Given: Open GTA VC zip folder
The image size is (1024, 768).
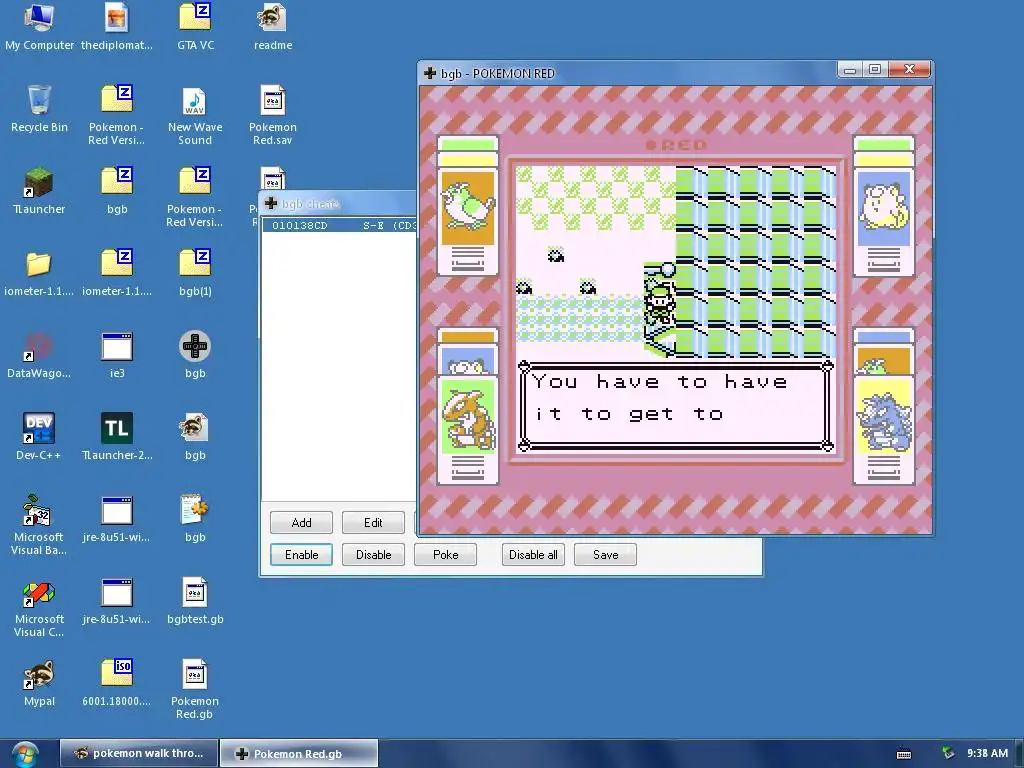Looking at the screenshot, I should [x=195, y=26].
